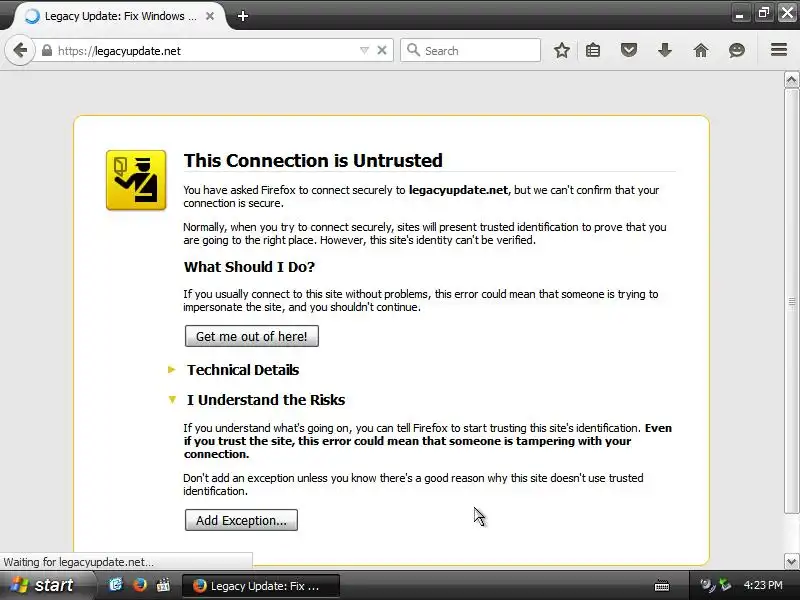Open the URL history dropdown arrow

pyautogui.click(x=364, y=51)
